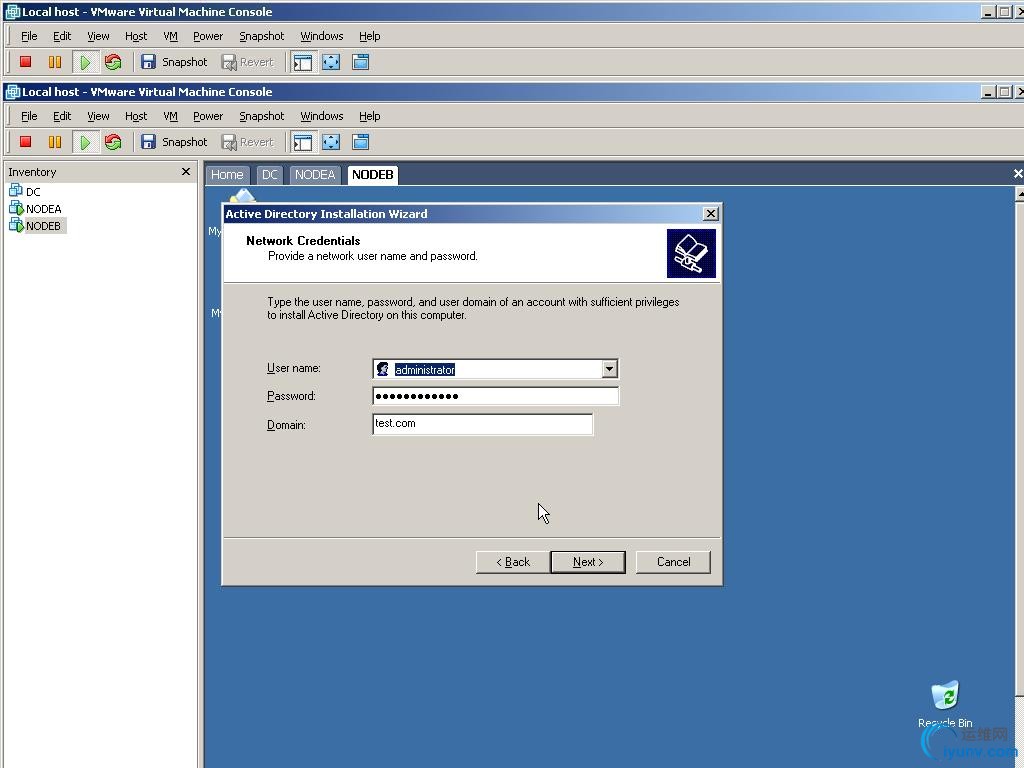Click Revert button in upper console toolbar
Screen dimensions: 1024x768
(x=248, y=62)
